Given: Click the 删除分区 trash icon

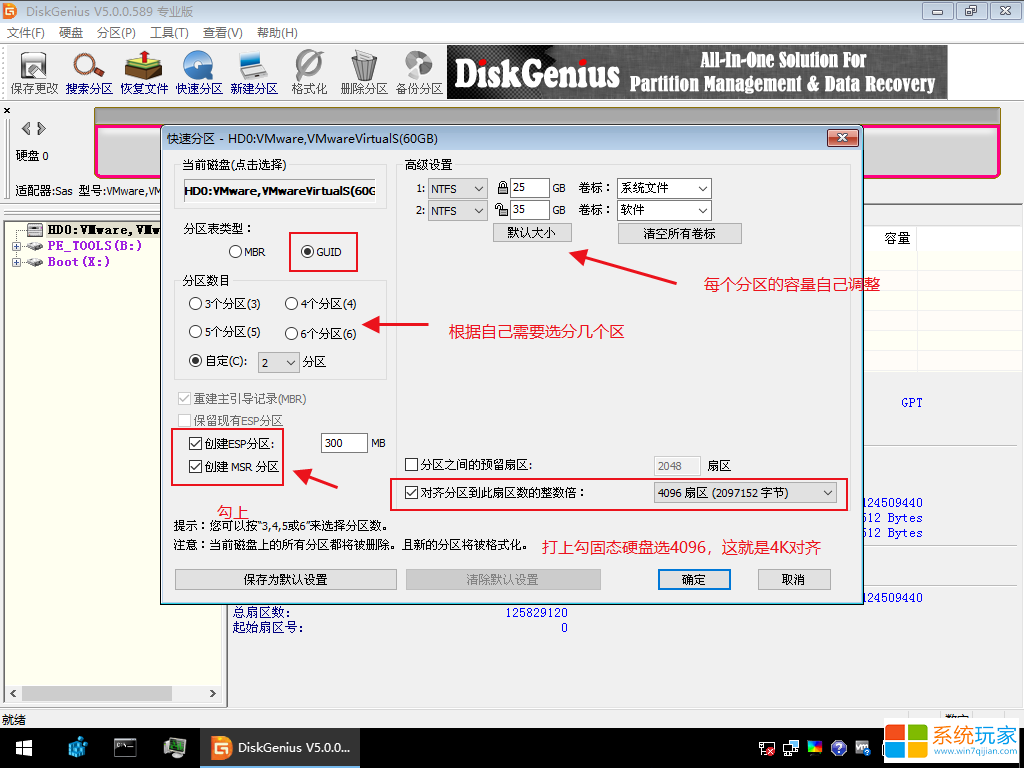Looking at the screenshot, I should click(x=363, y=72).
